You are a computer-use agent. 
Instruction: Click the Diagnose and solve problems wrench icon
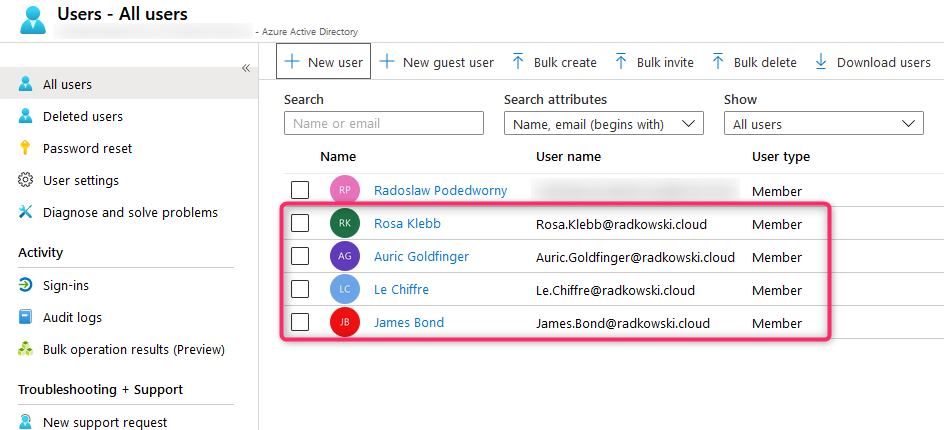(x=26, y=212)
